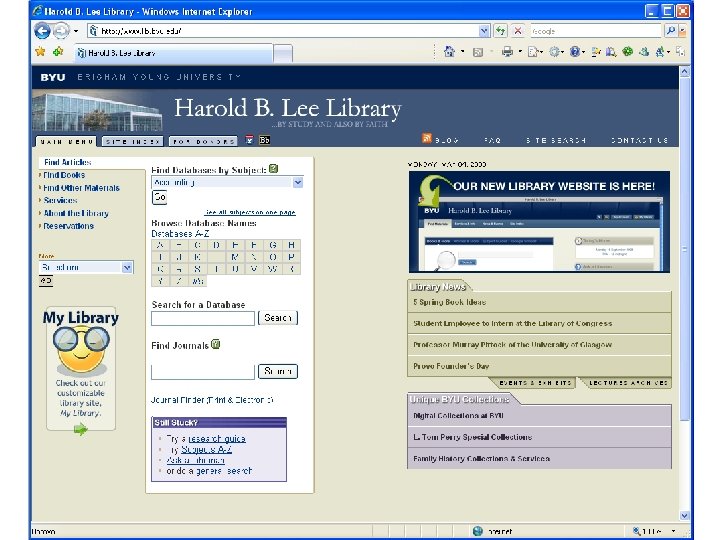Screen dimensions: 720x540
Task: Open the Lectures Archives tab
Action: (628, 382)
